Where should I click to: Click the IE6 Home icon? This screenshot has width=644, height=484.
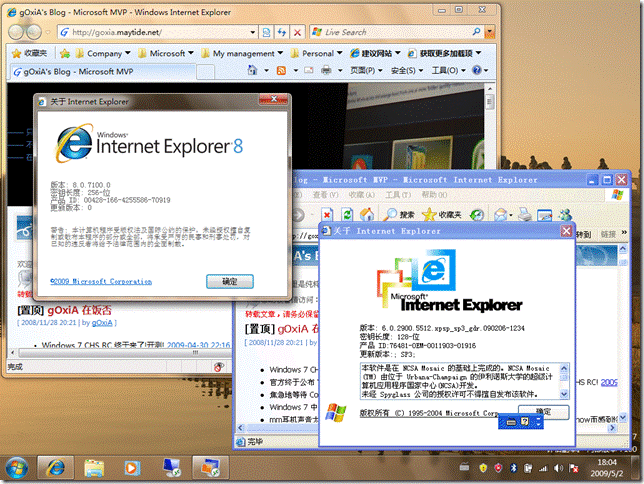367,214
